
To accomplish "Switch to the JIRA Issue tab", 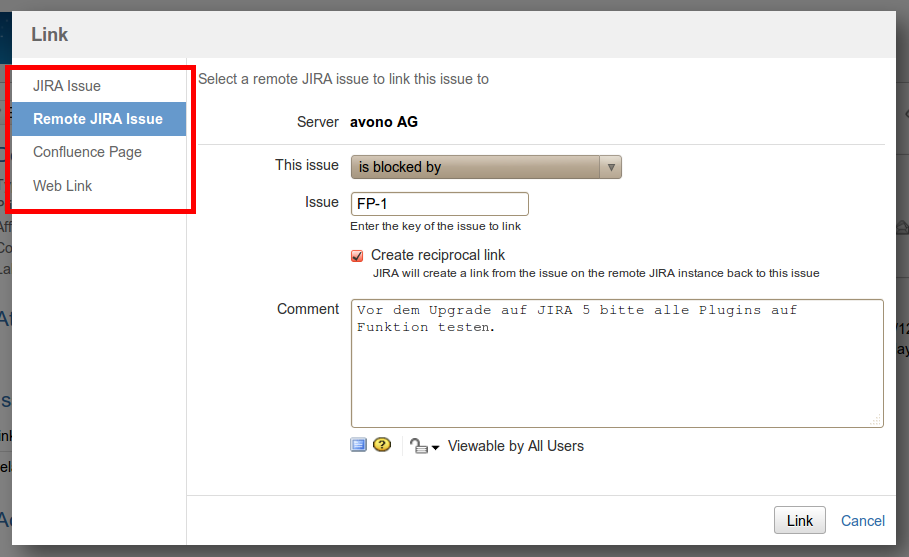I will click(x=67, y=86).
